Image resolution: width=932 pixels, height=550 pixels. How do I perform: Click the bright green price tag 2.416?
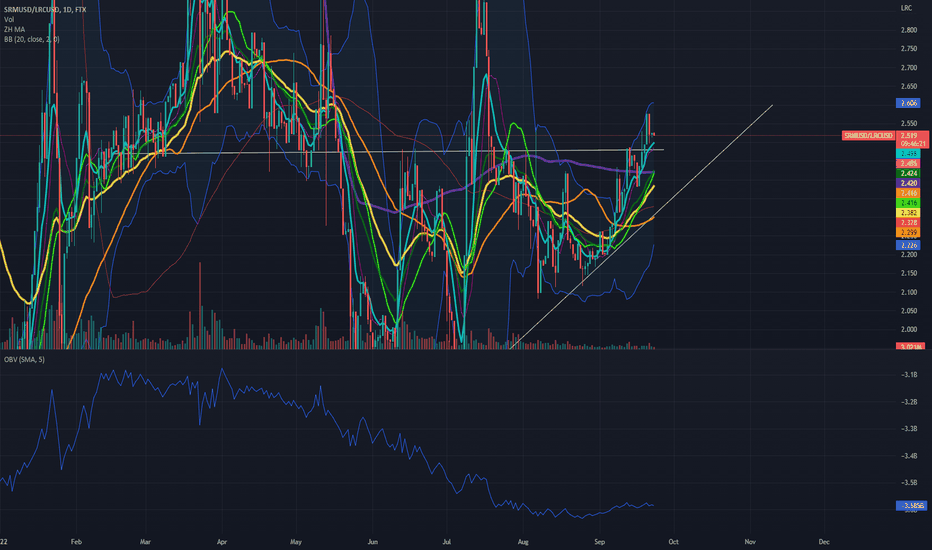pyautogui.click(x=908, y=203)
